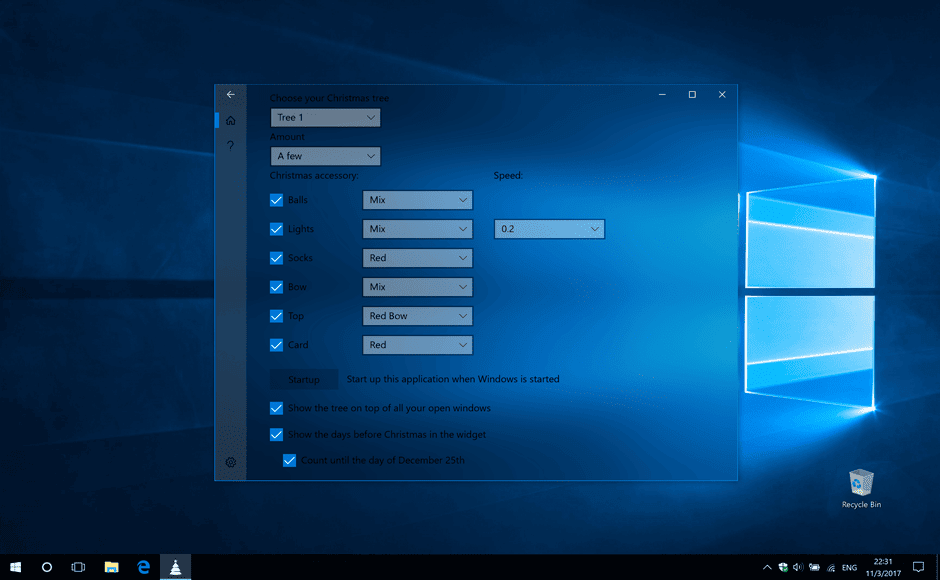
Task: Open the Socks Red dropdown
Action: pyautogui.click(x=417, y=258)
